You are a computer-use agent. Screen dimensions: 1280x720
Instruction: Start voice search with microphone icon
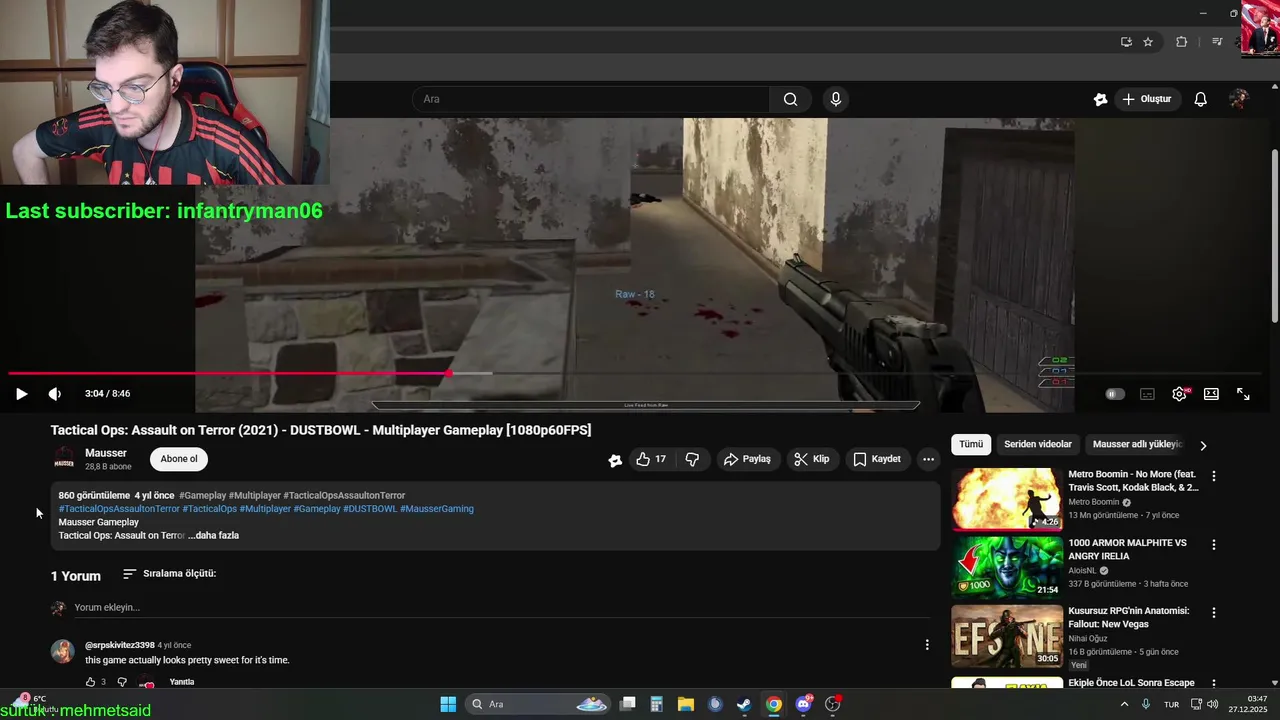click(x=836, y=99)
